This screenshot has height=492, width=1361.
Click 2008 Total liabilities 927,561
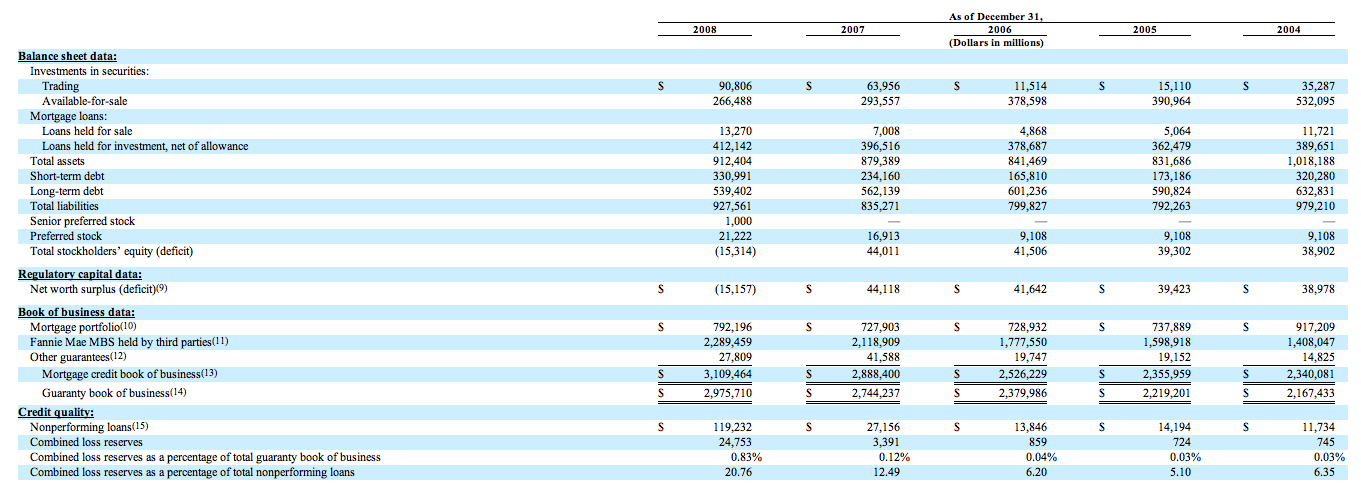[731, 206]
